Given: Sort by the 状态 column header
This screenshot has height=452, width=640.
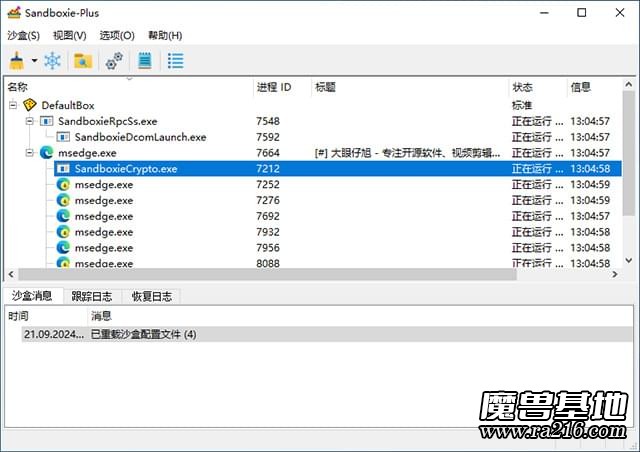Looking at the screenshot, I should click(x=538, y=87).
